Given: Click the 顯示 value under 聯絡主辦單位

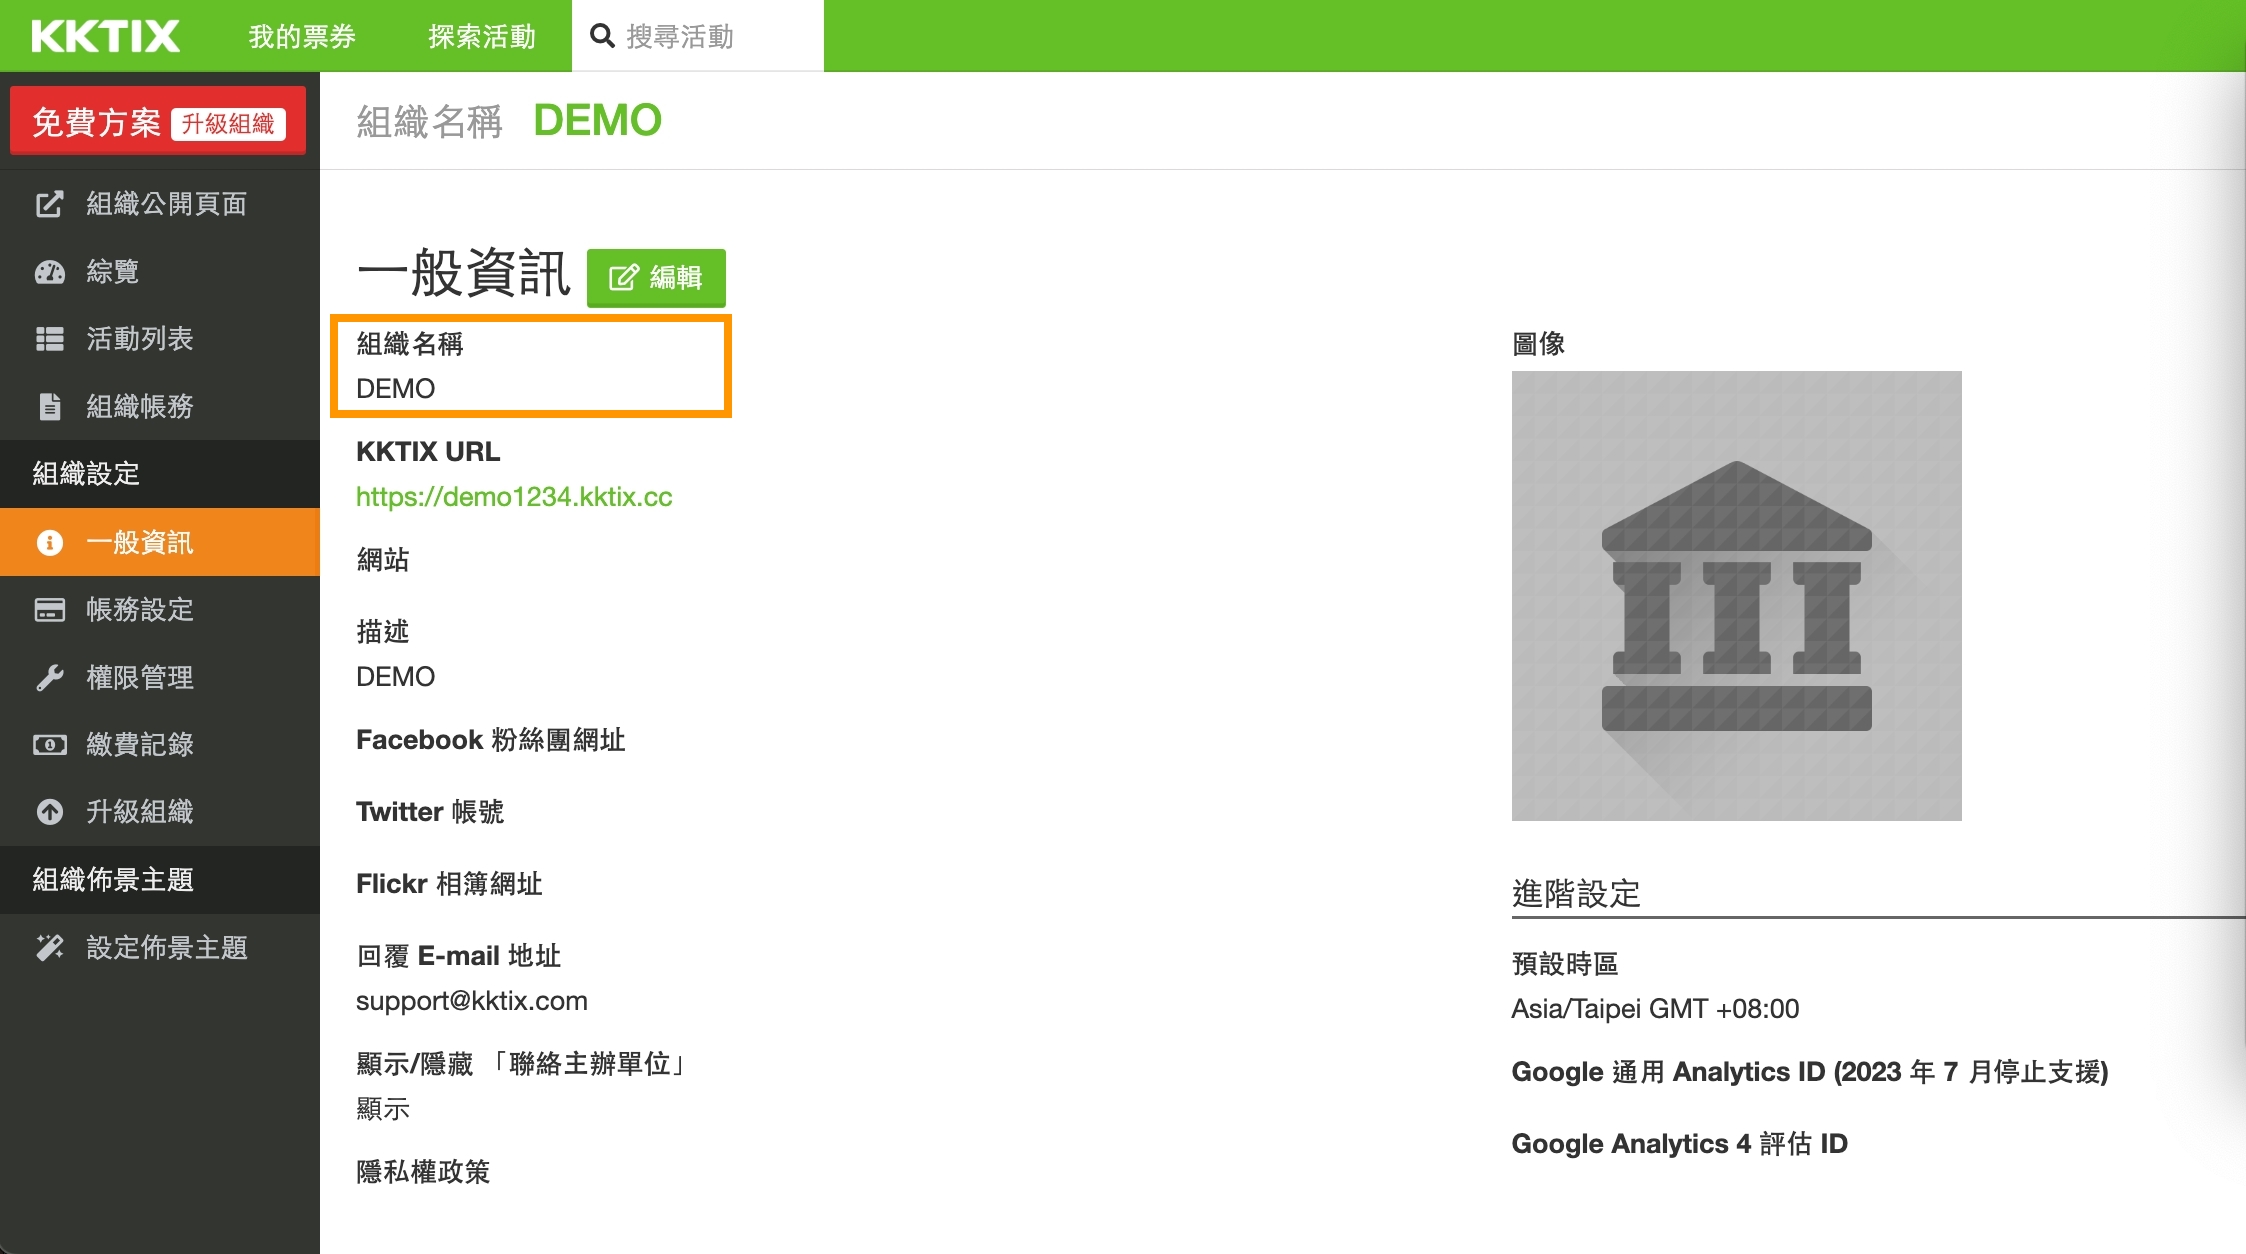Looking at the screenshot, I should click(x=383, y=1109).
